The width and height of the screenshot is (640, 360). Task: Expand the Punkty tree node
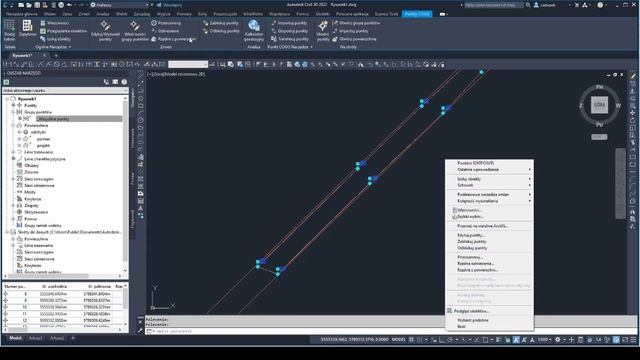(13, 105)
